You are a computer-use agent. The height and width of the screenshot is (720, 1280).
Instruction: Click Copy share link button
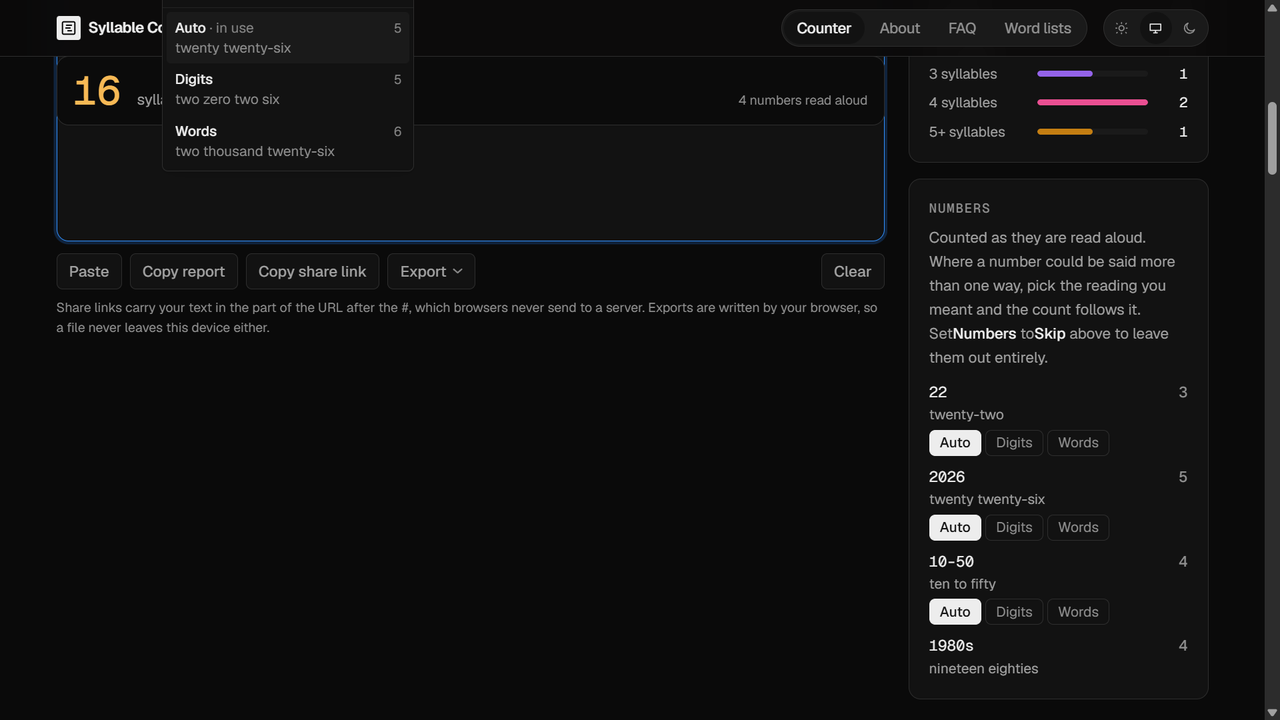click(312, 271)
